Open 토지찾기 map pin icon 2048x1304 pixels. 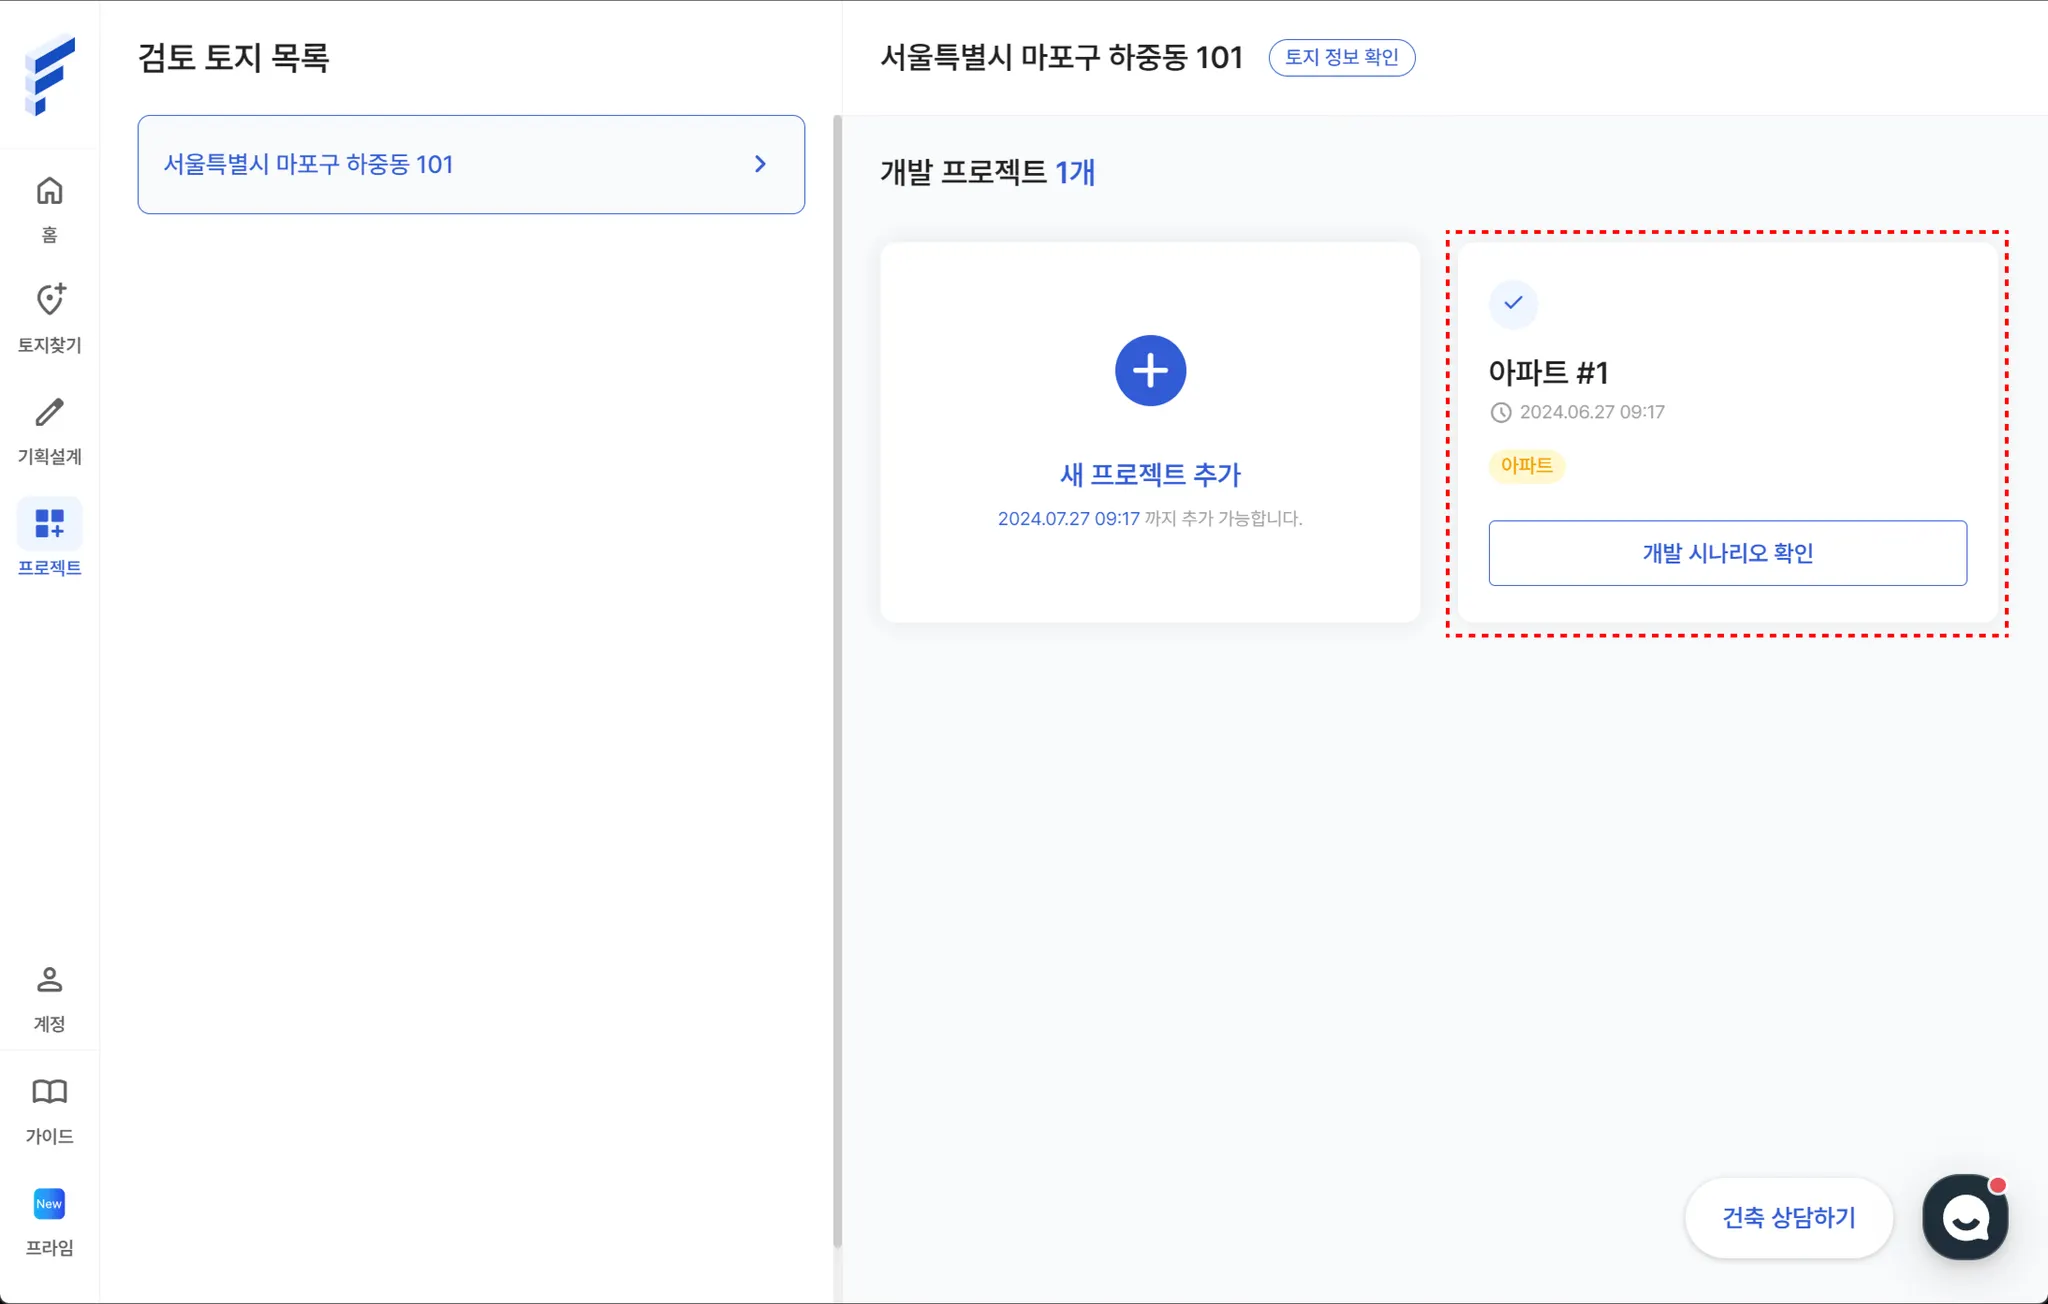tap(49, 300)
